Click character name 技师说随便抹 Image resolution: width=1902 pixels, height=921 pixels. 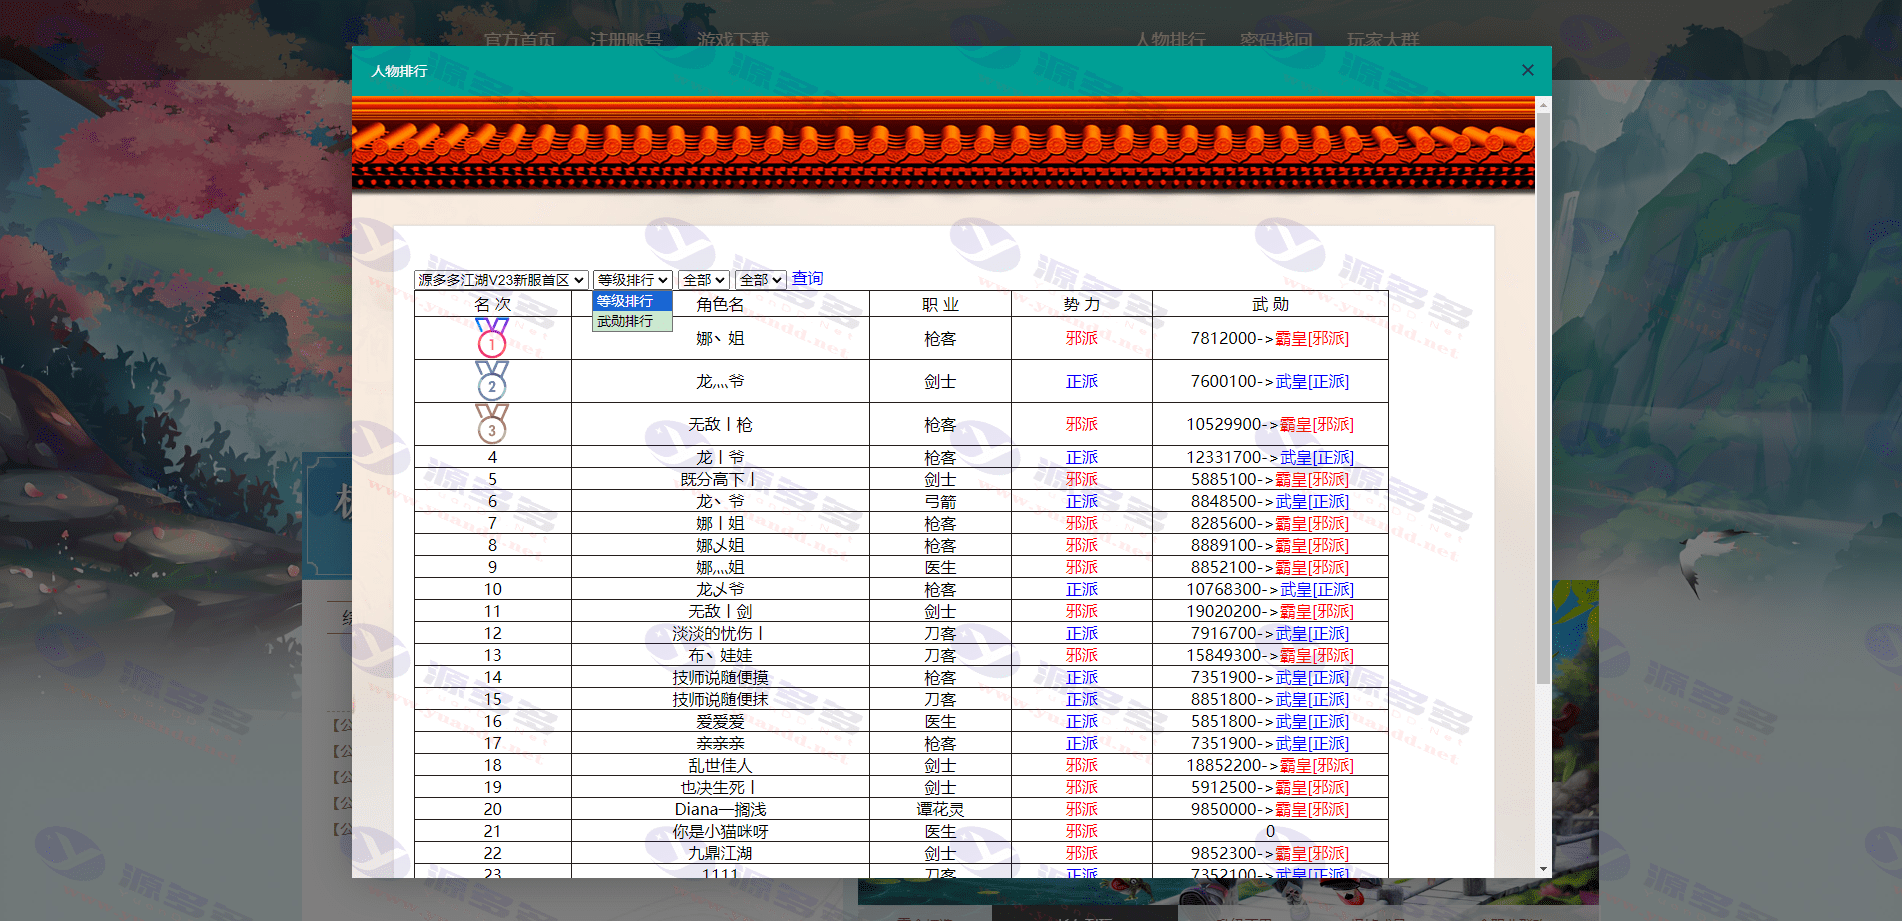(720, 699)
